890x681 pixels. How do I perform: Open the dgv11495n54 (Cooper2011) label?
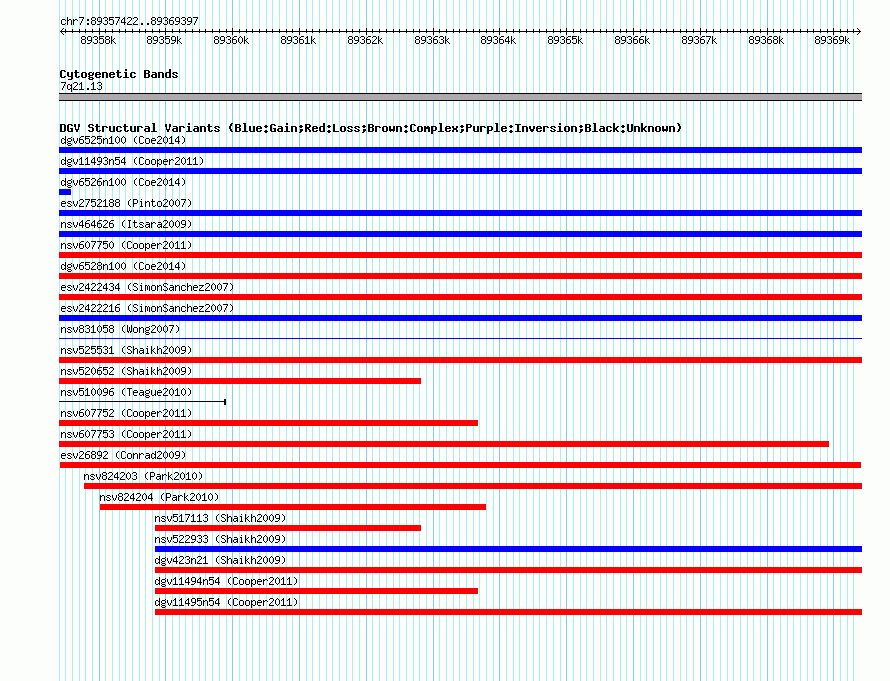click(x=226, y=602)
